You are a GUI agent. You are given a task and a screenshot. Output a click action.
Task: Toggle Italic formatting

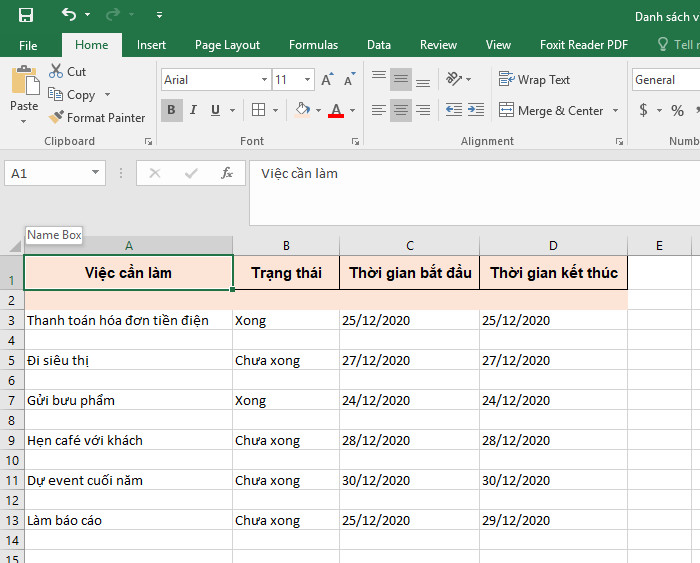tap(193, 110)
